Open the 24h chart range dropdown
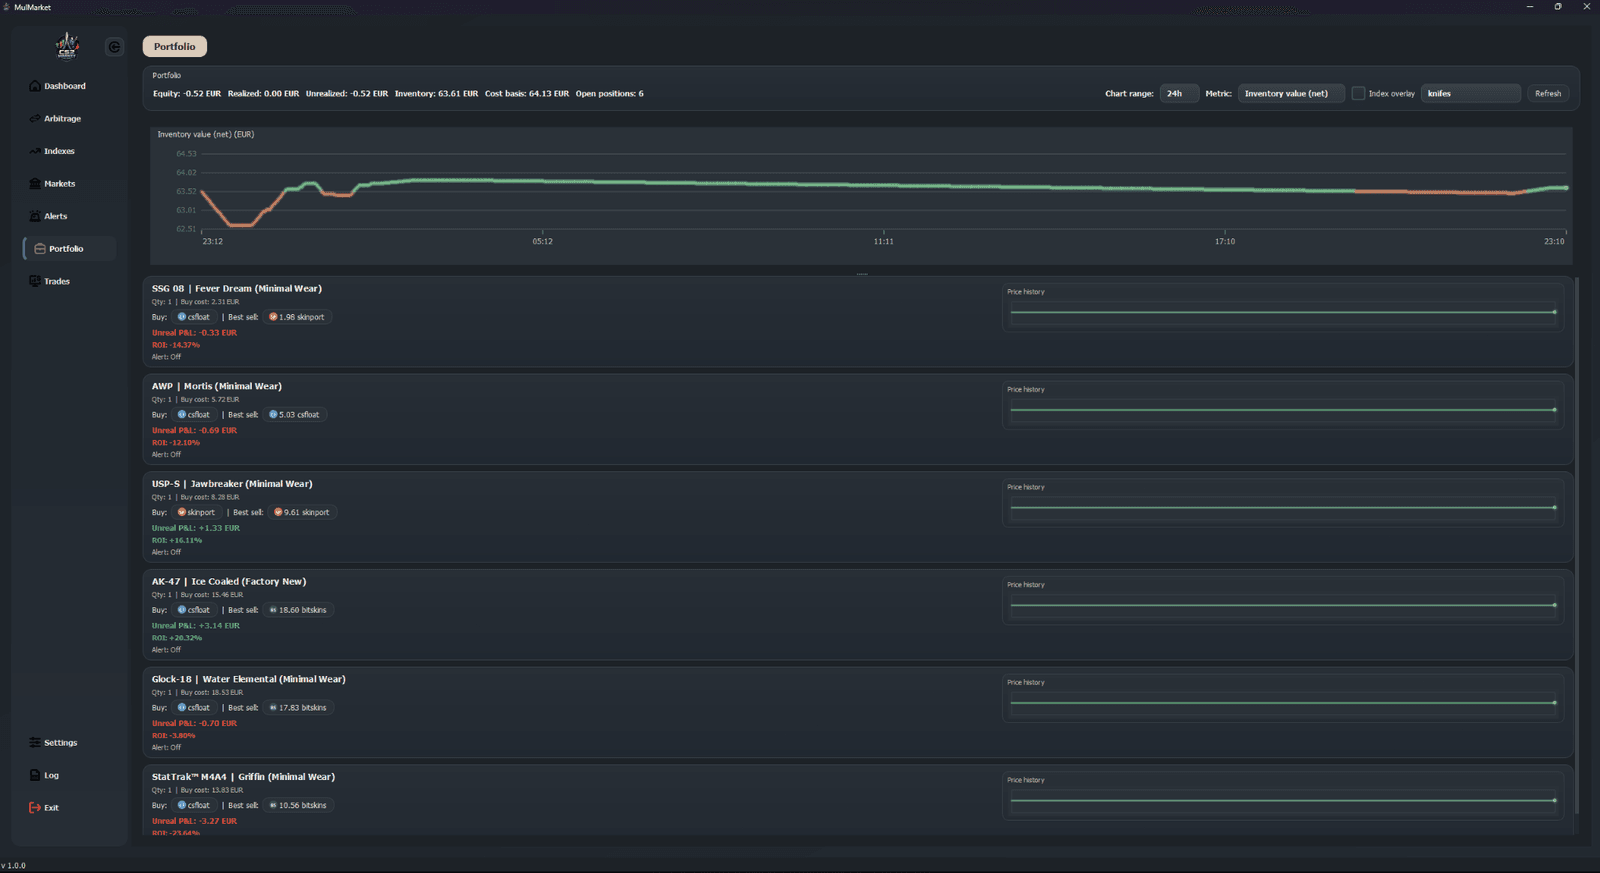This screenshot has height=873, width=1600. (x=1179, y=94)
